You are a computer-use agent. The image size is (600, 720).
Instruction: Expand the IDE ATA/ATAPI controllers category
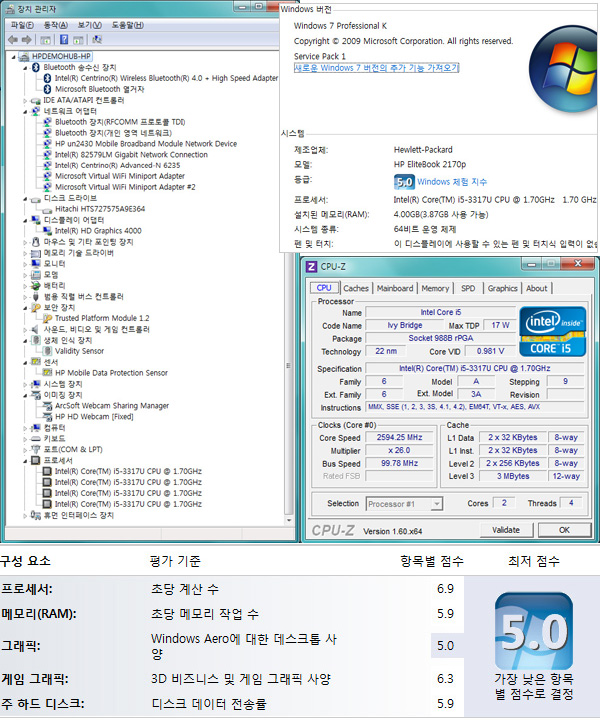25,100
